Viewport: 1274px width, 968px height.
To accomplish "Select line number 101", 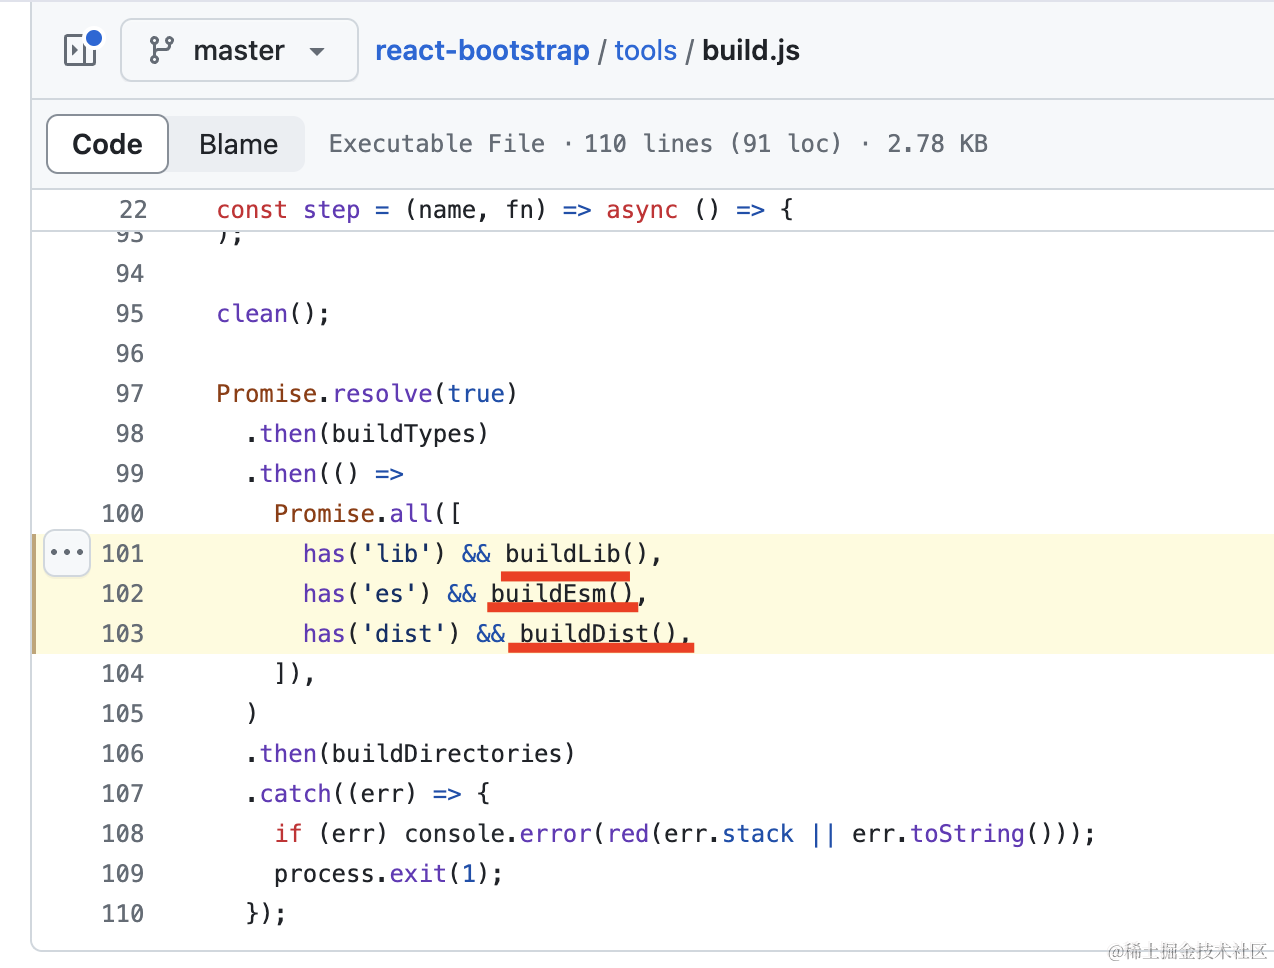I will click(x=123, y=554).
